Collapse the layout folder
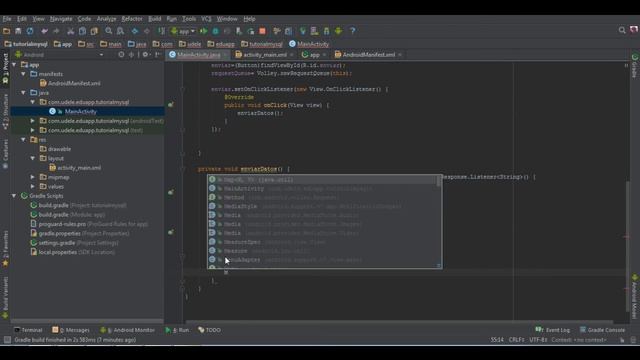This screenshot has width=640, height=360. pyautogui.click(x=33, y=158)
